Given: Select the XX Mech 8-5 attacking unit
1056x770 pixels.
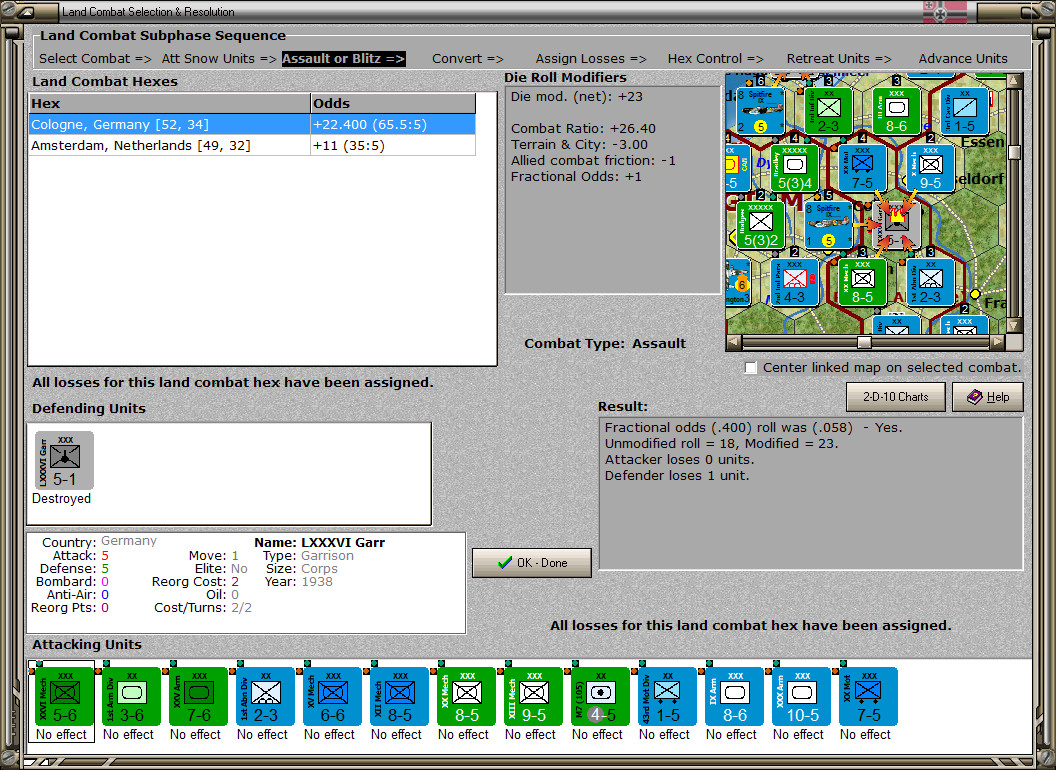Looking at the screenshot, I should [467, 697].
